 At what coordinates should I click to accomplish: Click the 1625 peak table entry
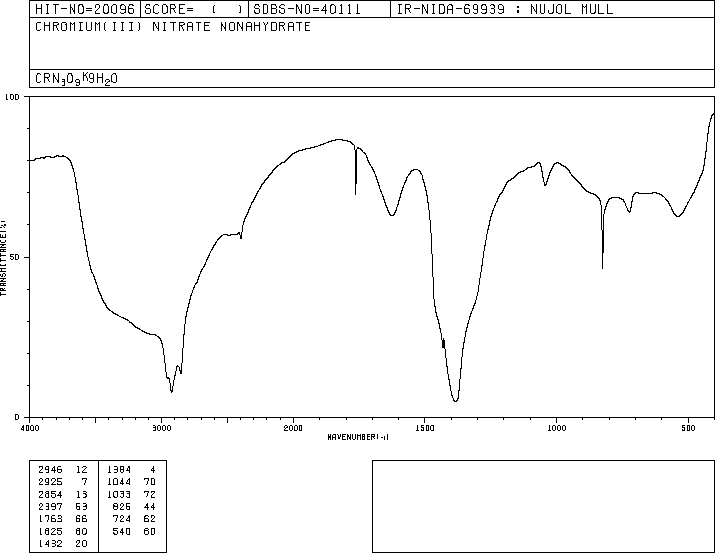coord(62,532)
